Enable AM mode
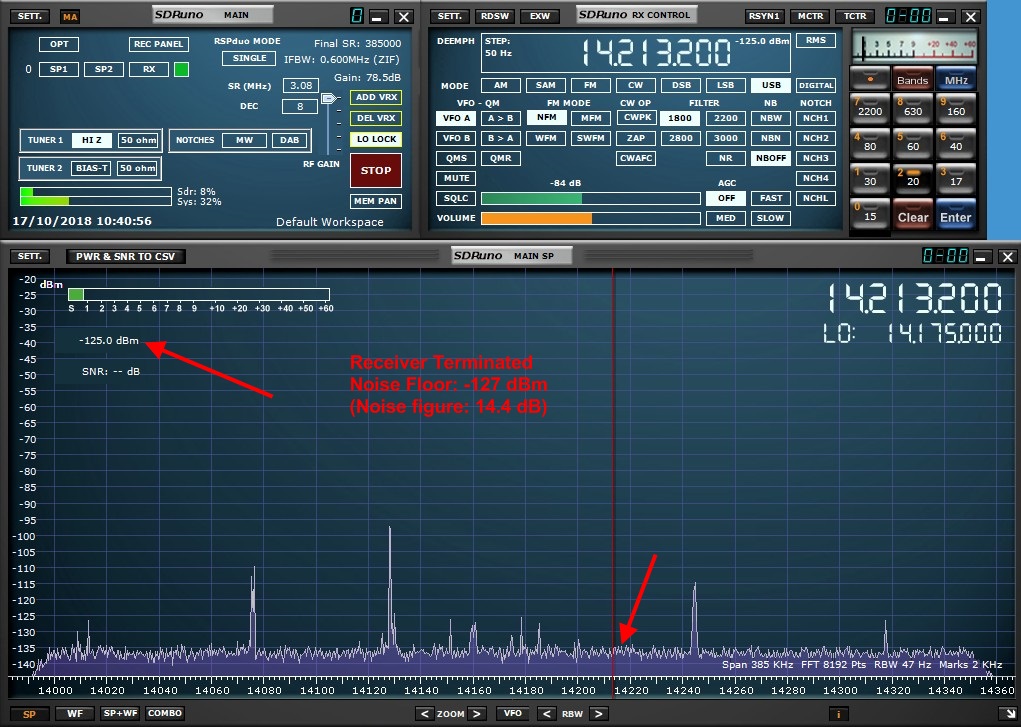This screenshot has height=727, width=1021. (x=501, y=85)
